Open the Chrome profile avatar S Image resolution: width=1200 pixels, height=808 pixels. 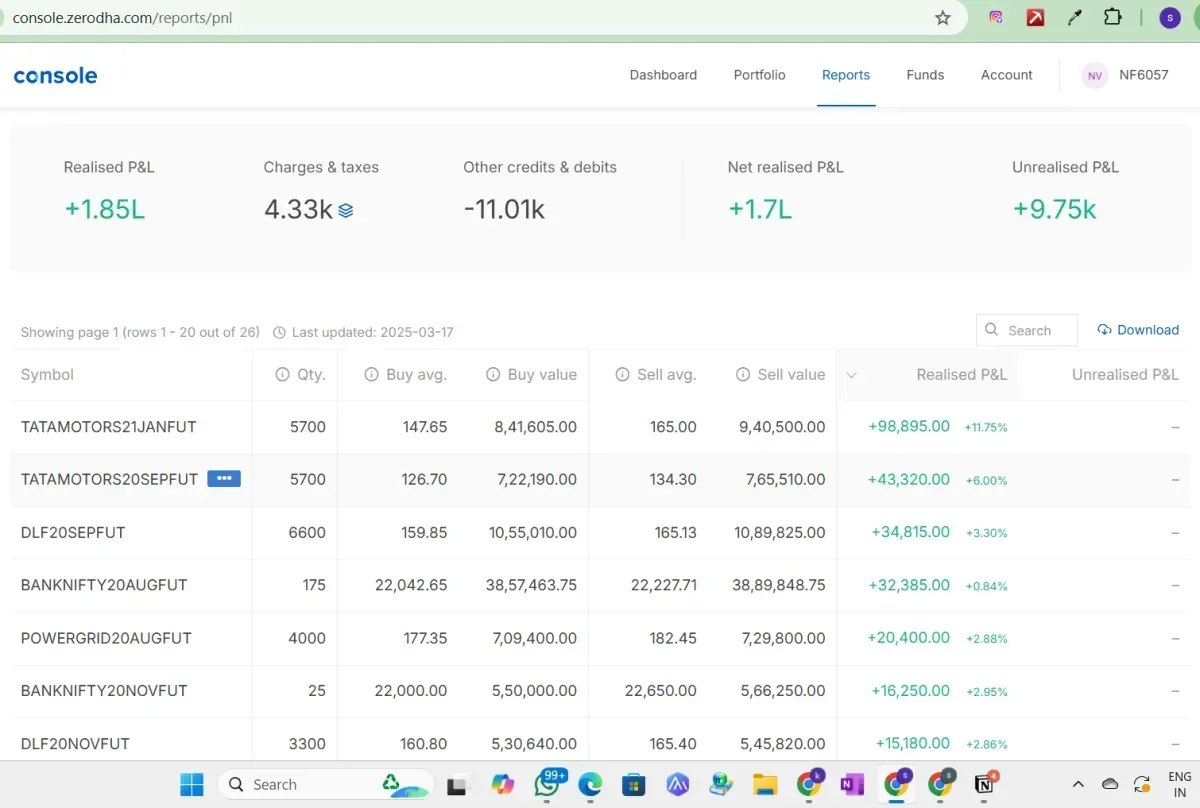(1170, 17)
